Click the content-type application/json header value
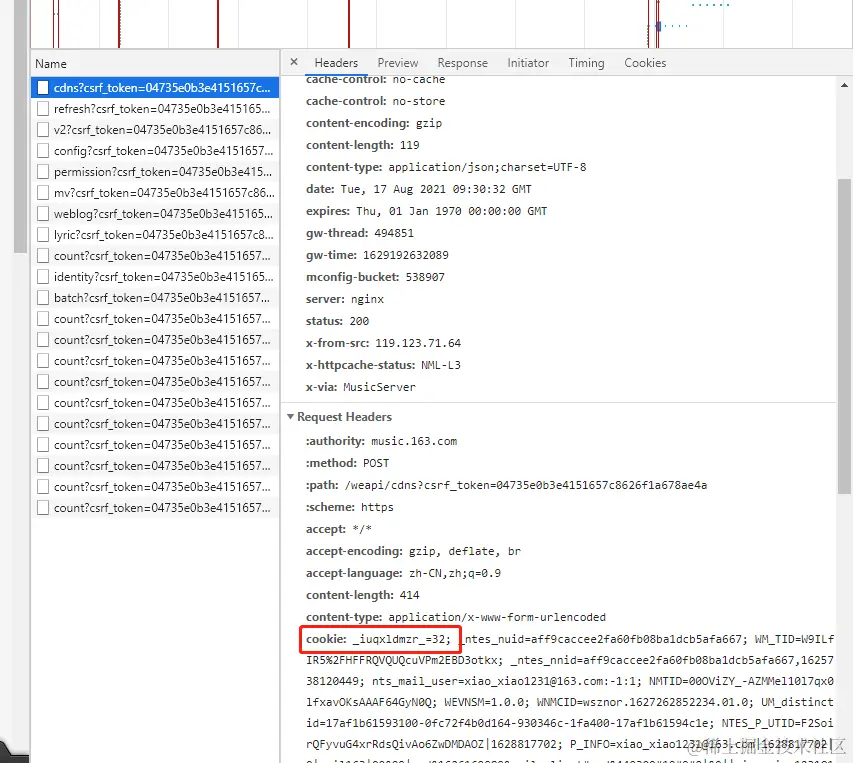This screenshot has height=763, width=853. click(x=487, y=167)
